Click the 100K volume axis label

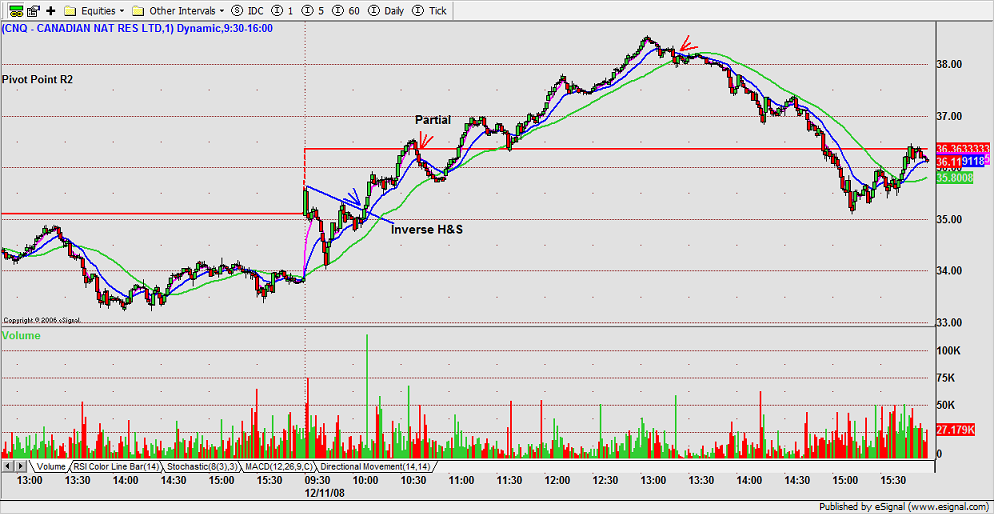click(x=947, y=350)
